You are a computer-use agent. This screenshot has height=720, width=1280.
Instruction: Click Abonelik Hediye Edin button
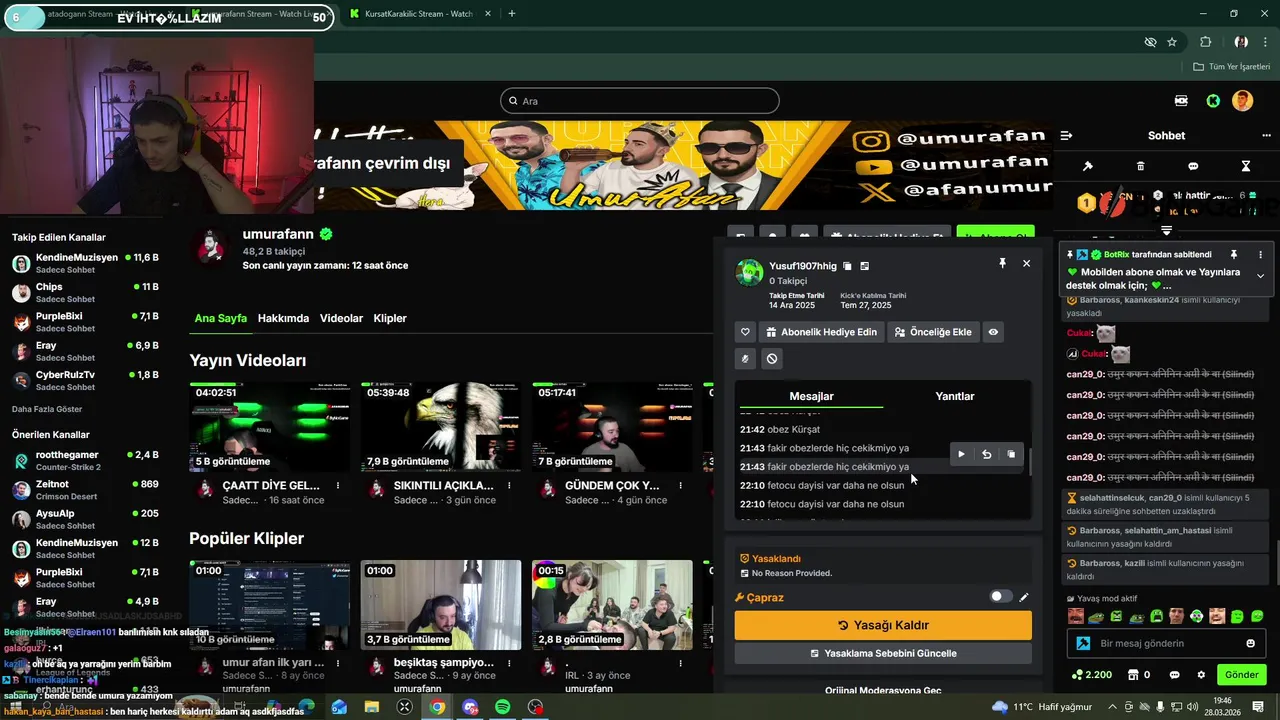pyautogui.click(x=822, y=332)
